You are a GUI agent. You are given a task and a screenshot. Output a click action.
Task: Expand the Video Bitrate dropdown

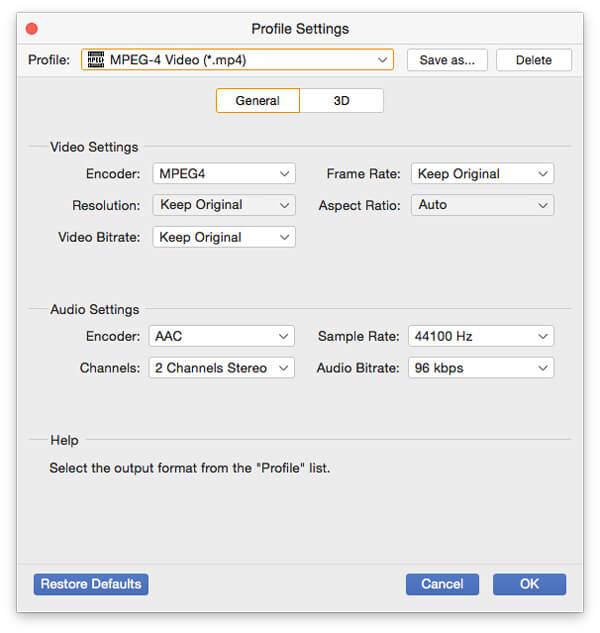224,237
